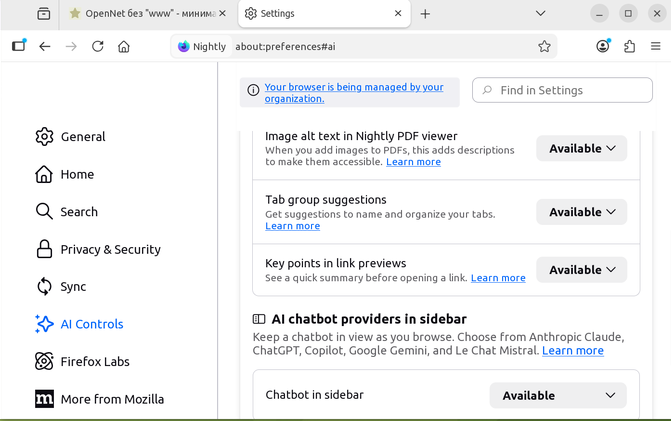The image size is (671, 421).
Task: Click Learn more under Tab group suggestions
Action: pyautogui.click(x=292, y=226)
